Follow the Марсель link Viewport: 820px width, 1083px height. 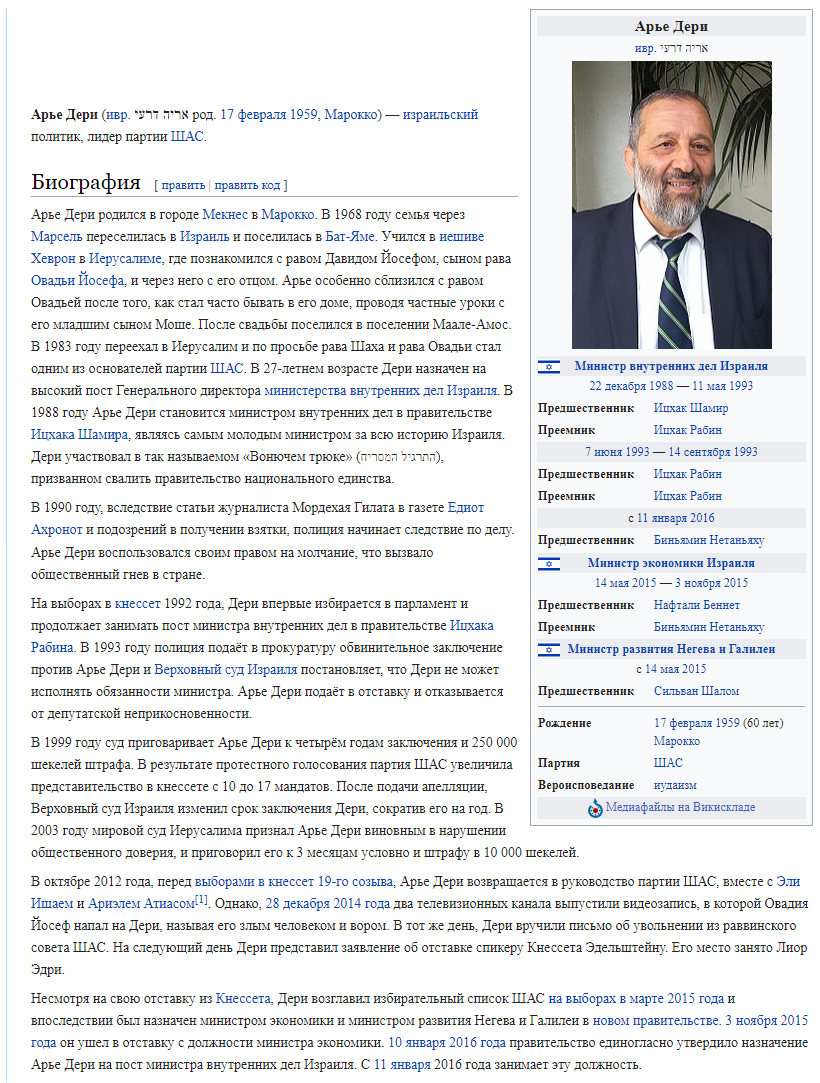(x=57, y=237)
